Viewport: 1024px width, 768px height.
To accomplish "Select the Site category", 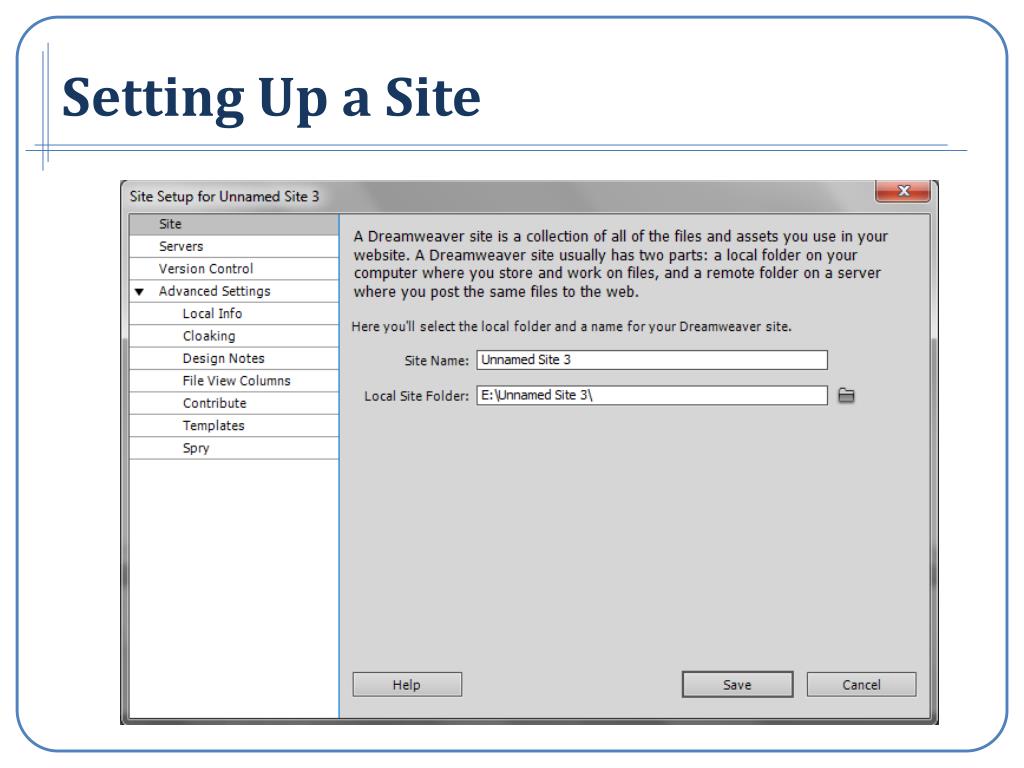I will [x=234, y=224].
